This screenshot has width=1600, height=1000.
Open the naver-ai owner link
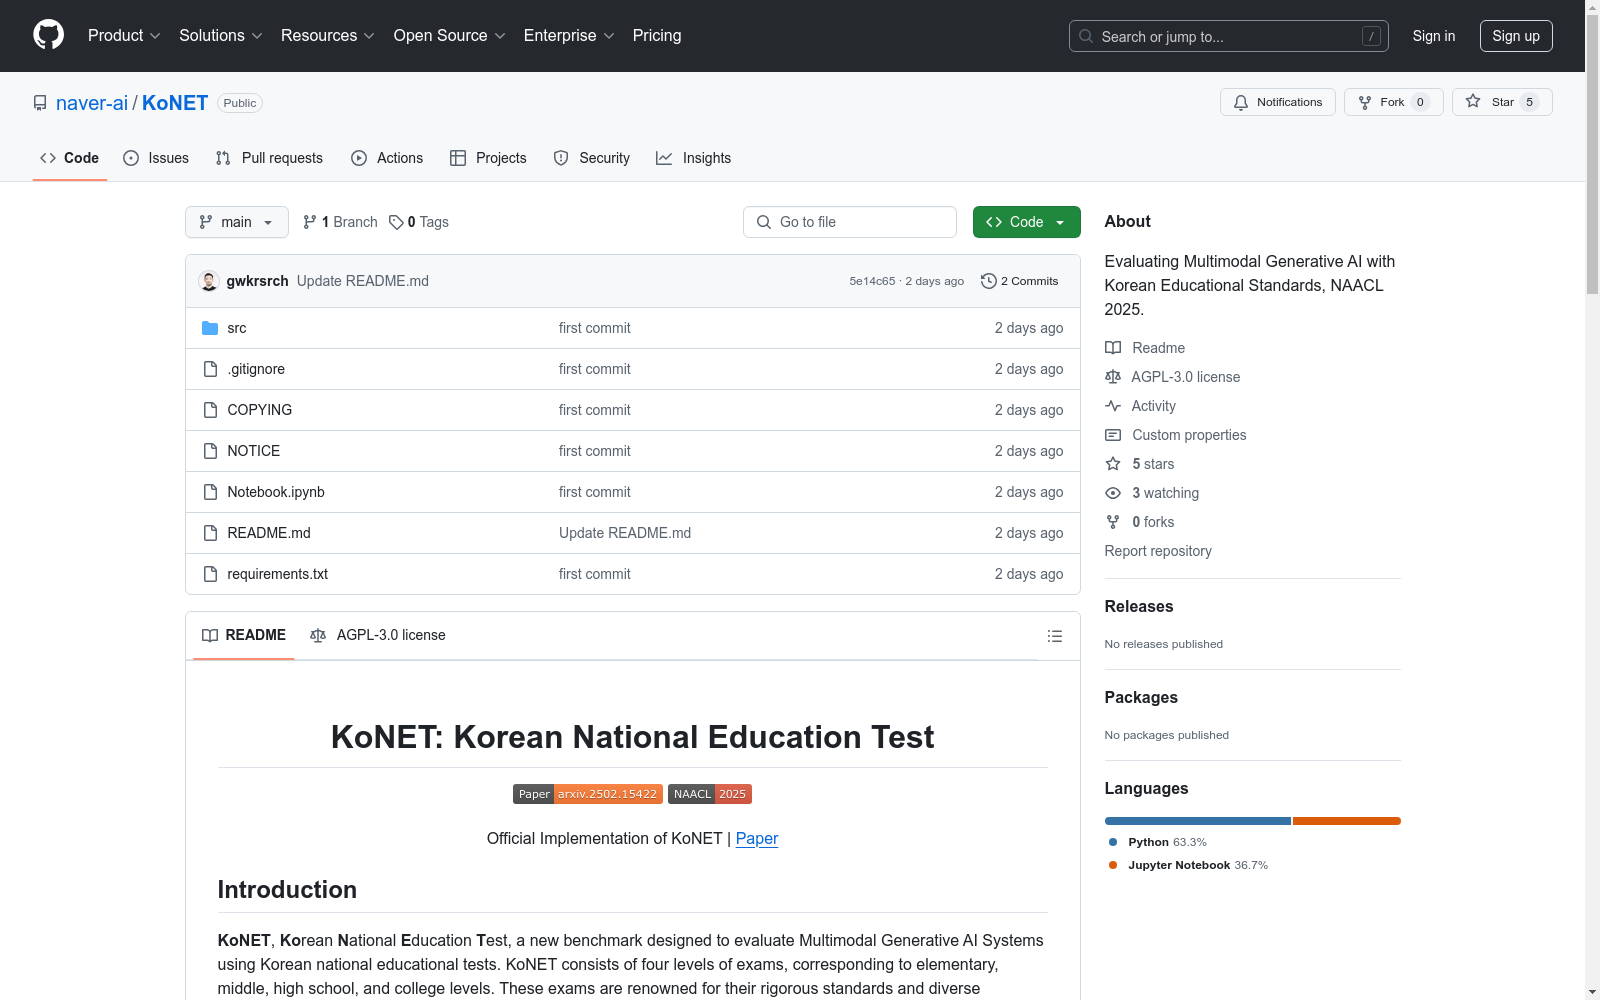coord(92,103)
